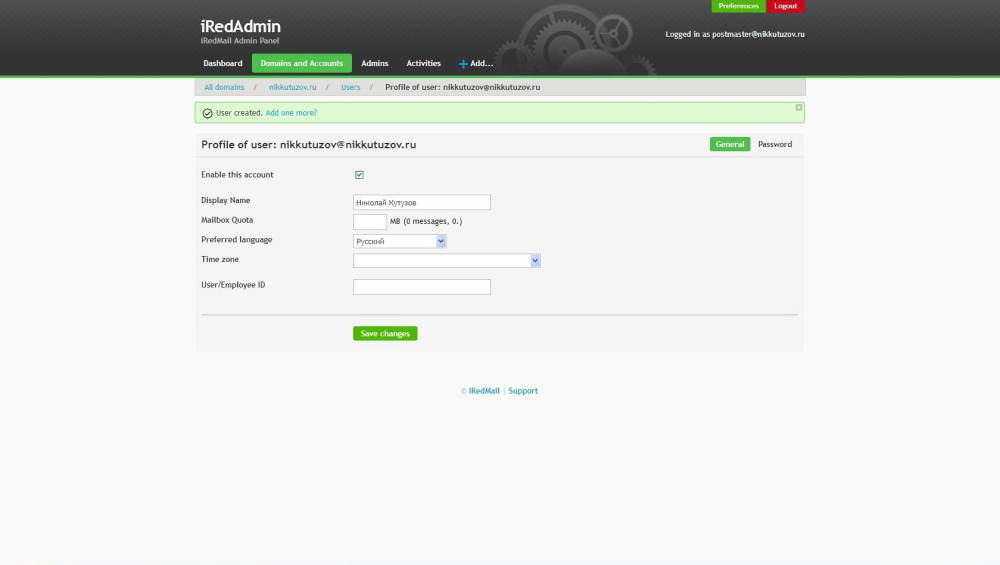Click 'Logged in as postmaster@nikkutuzov.ru' text
Screen dimensions: 1000x565
point(735,34)
